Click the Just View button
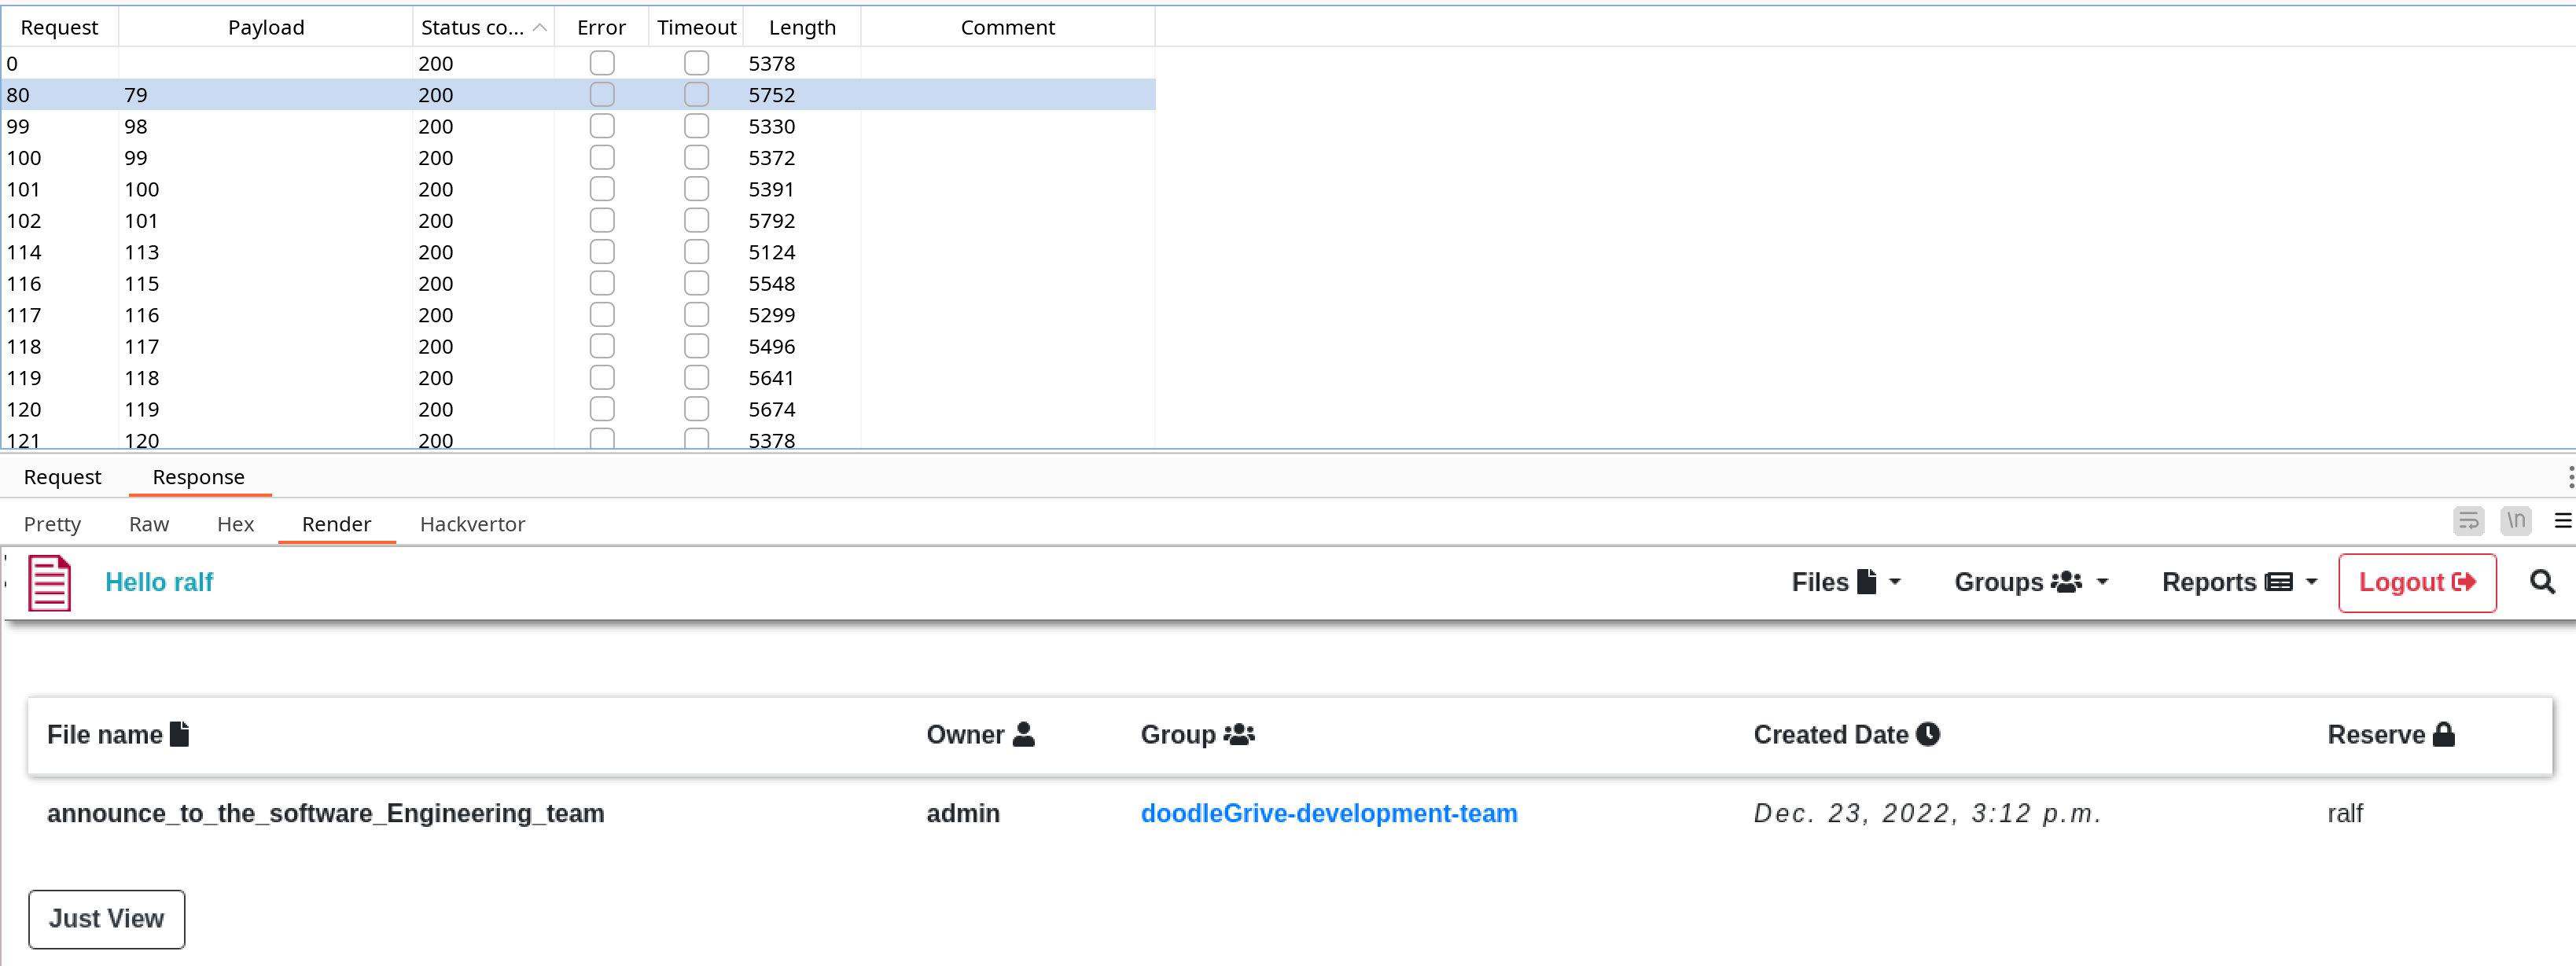The width and height of the screenshot is (2576, 966). coord(107,919)
